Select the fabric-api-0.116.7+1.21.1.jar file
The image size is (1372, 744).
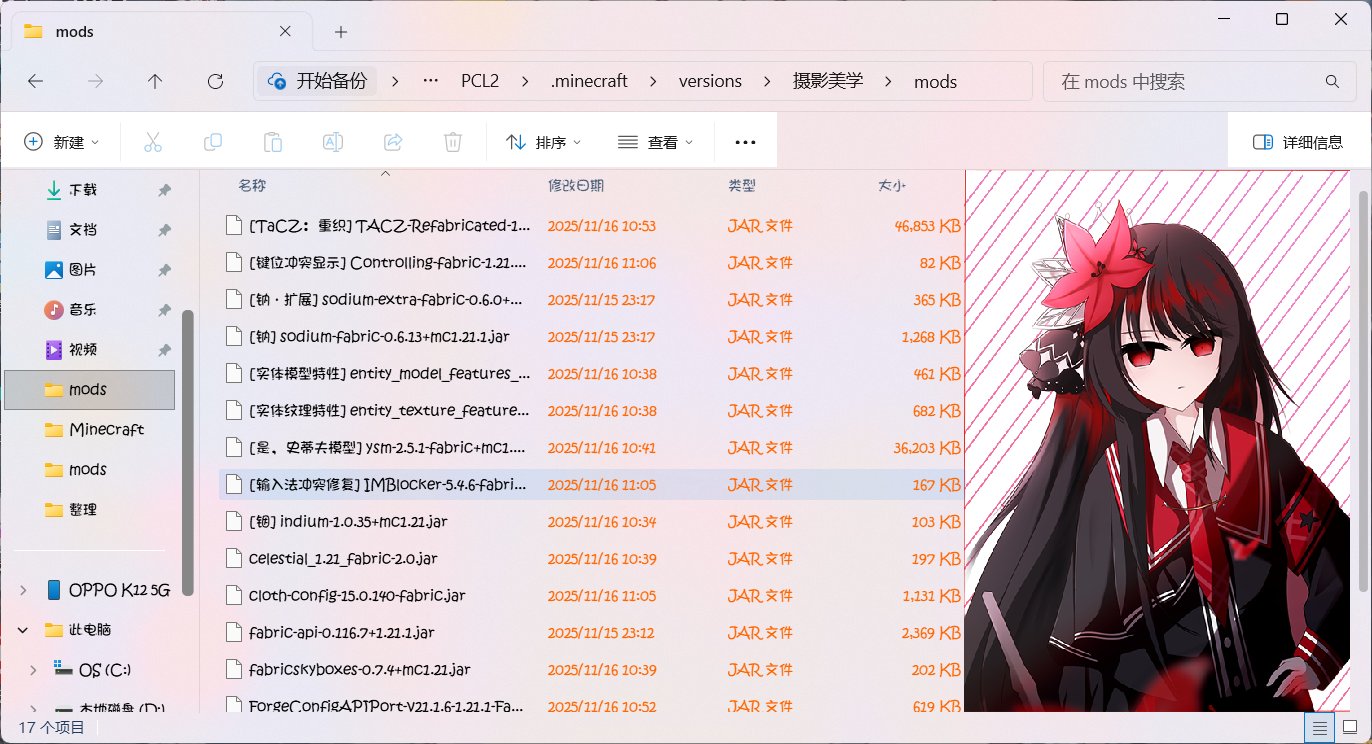pyautogui.click(x=341, y=632)
